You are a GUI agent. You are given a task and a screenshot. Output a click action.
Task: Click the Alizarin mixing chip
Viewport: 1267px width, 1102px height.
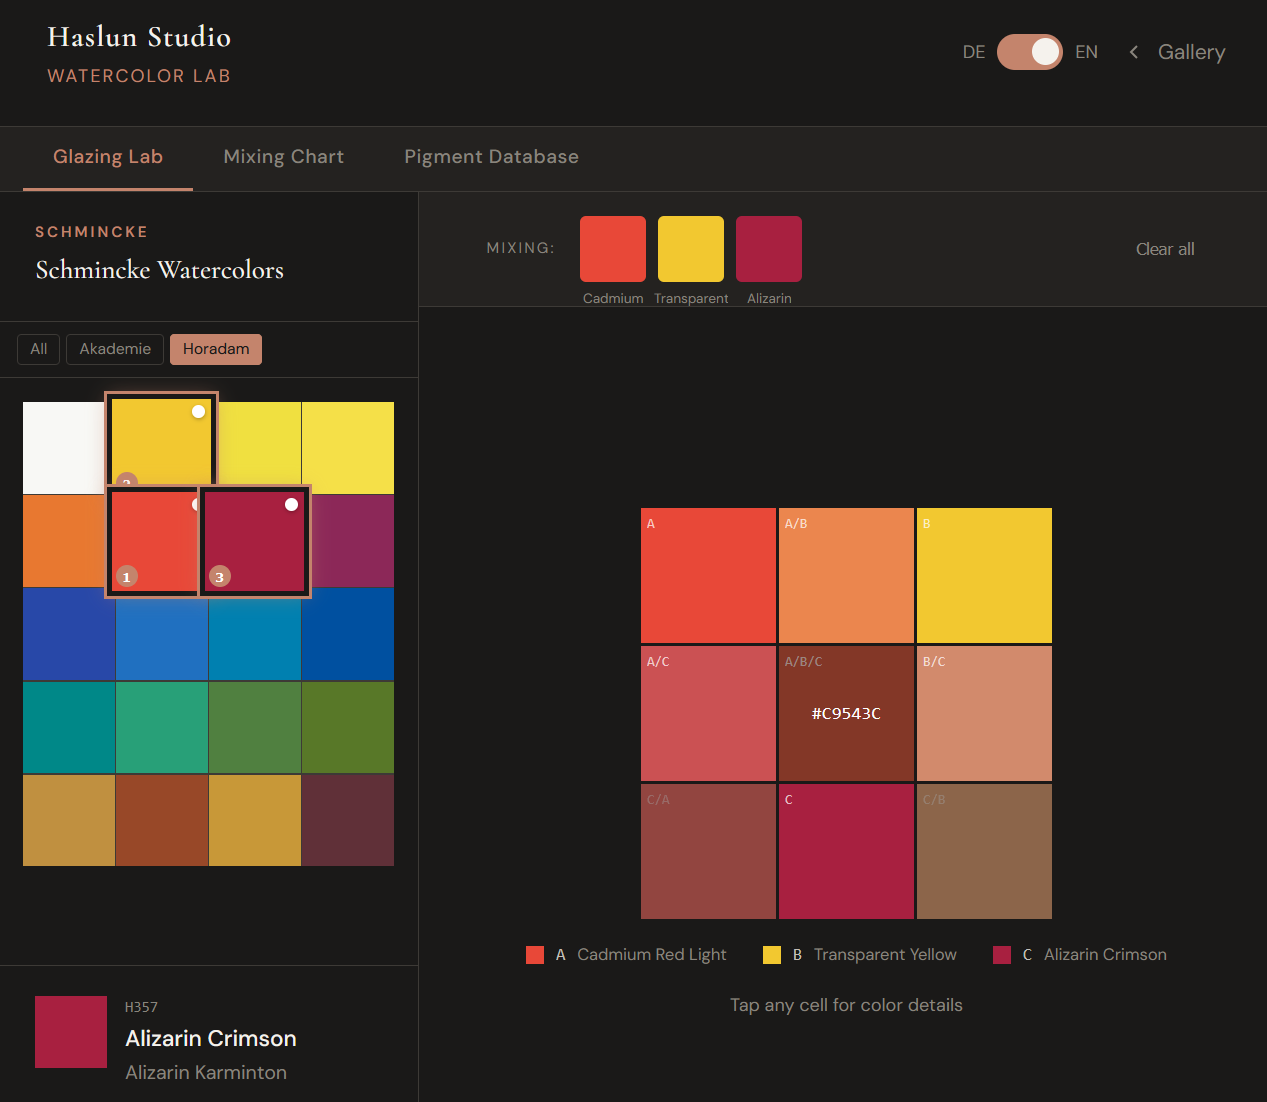(x=768, y=249)
